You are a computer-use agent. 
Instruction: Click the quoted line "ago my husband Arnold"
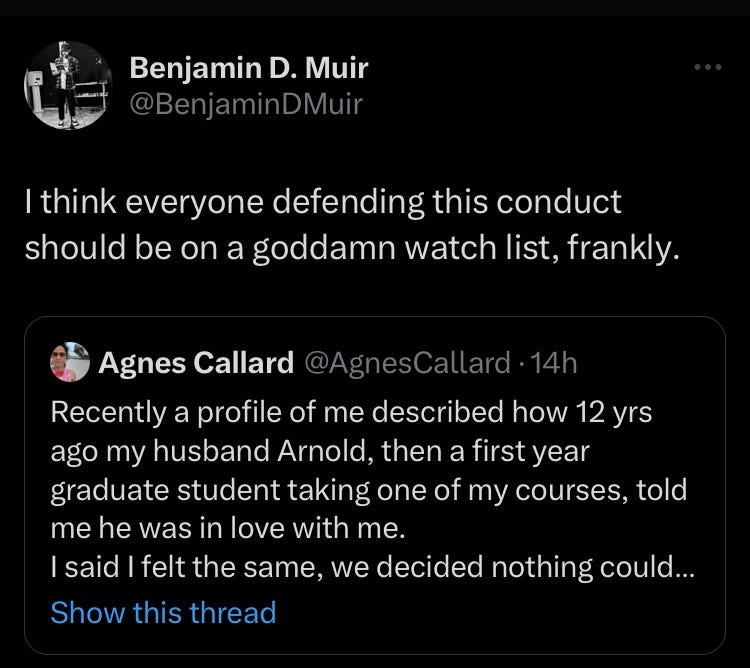pos(320,450)
